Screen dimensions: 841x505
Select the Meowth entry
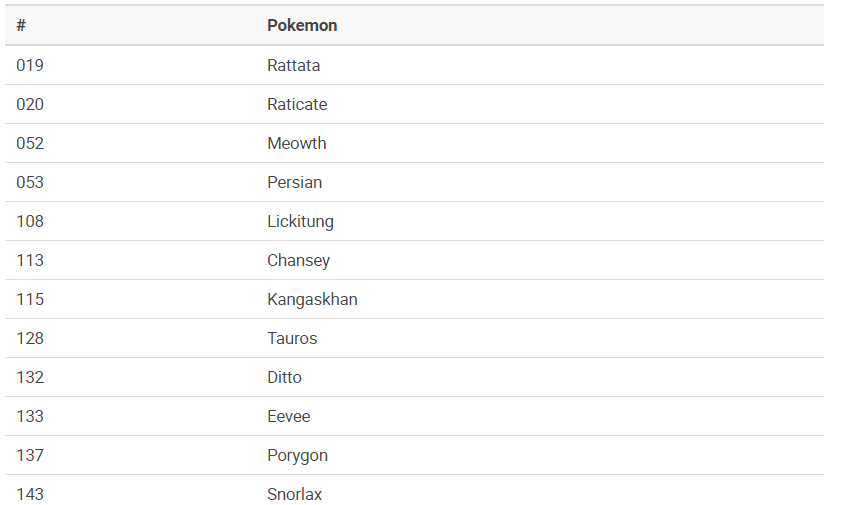coord(296,143)
